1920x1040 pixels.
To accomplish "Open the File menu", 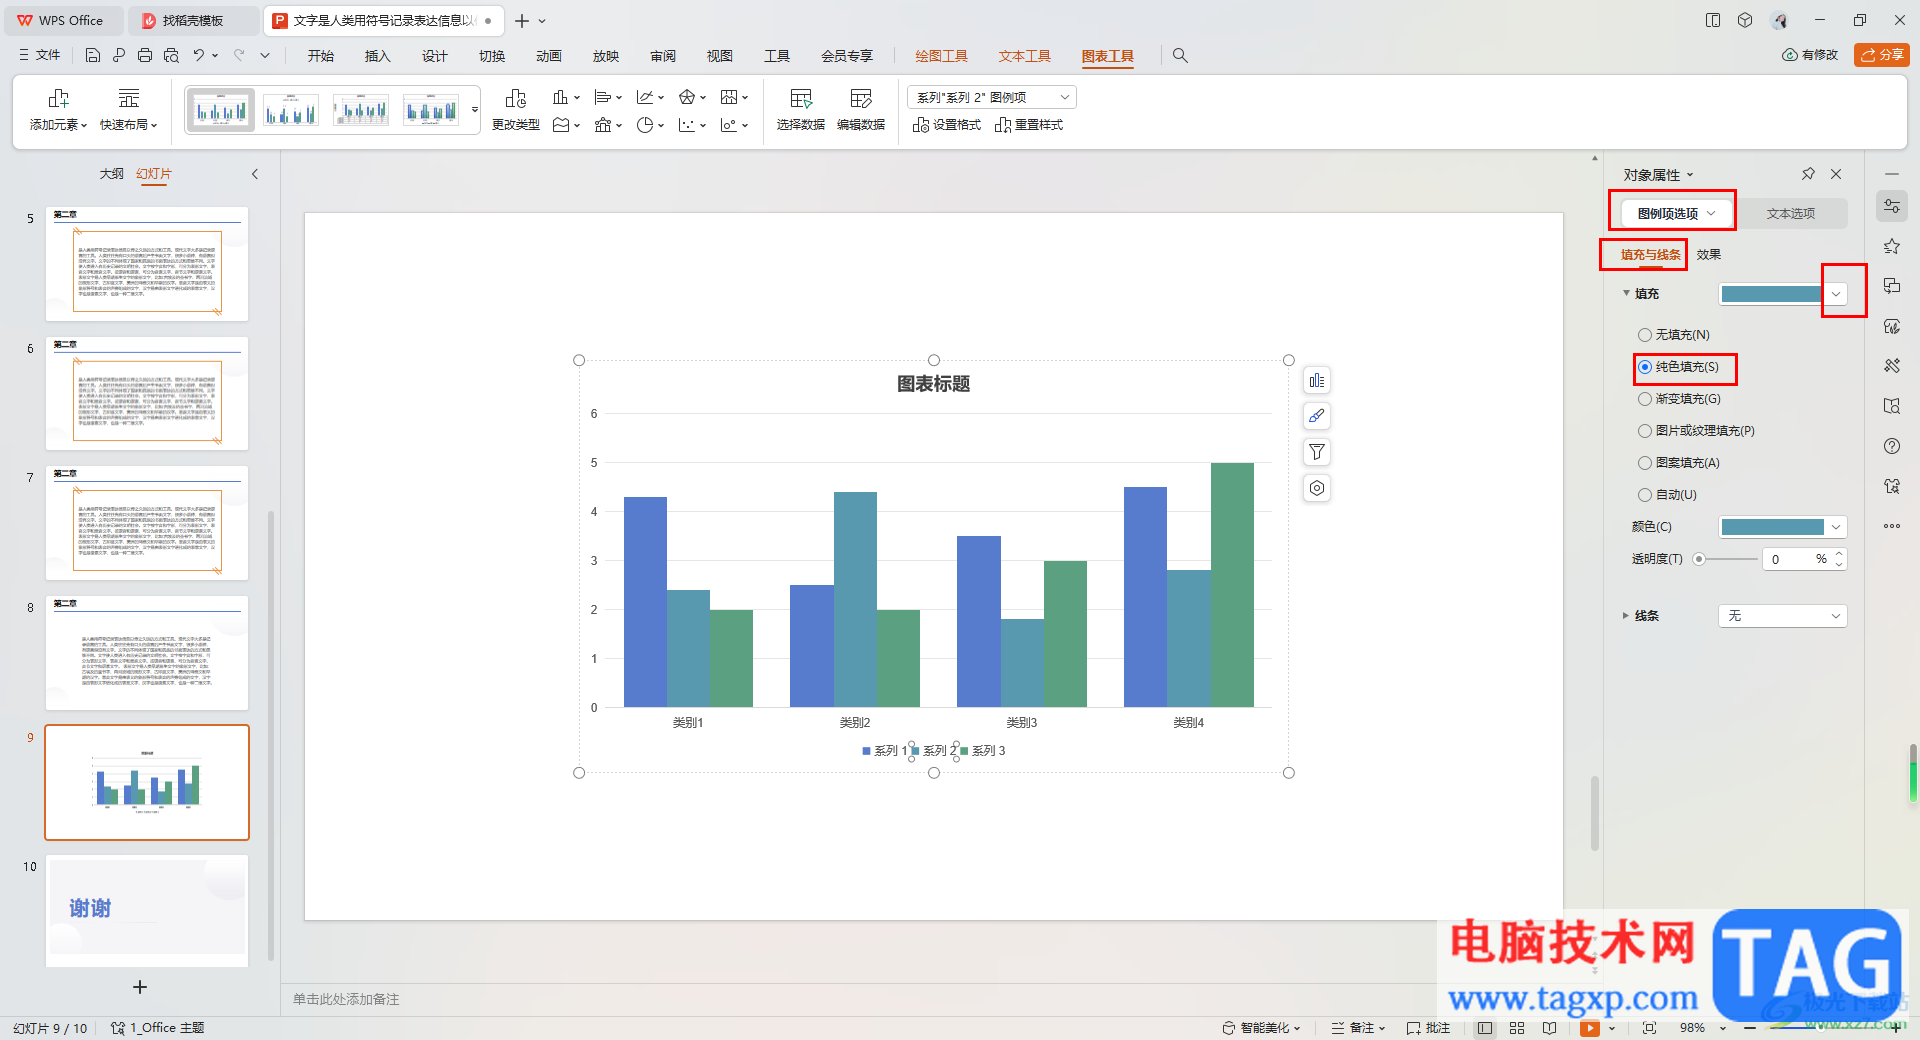I will click(40, 56).
